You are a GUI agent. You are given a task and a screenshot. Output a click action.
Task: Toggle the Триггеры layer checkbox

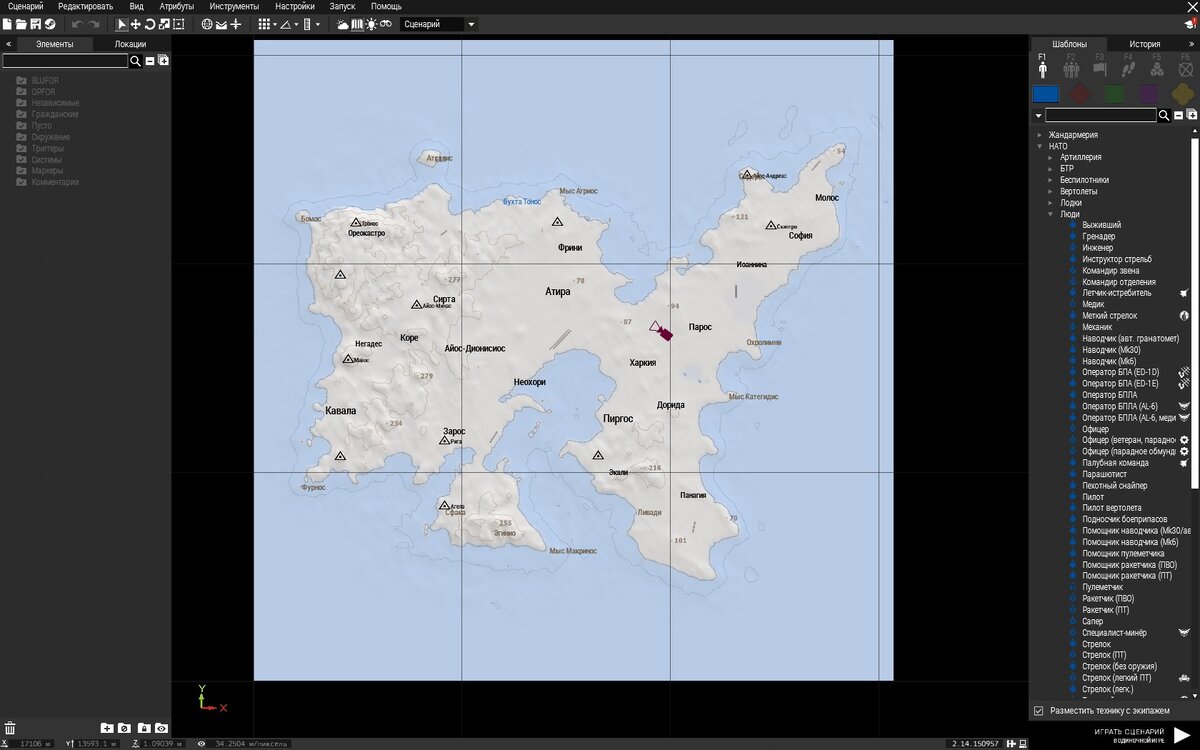(21, 148)
